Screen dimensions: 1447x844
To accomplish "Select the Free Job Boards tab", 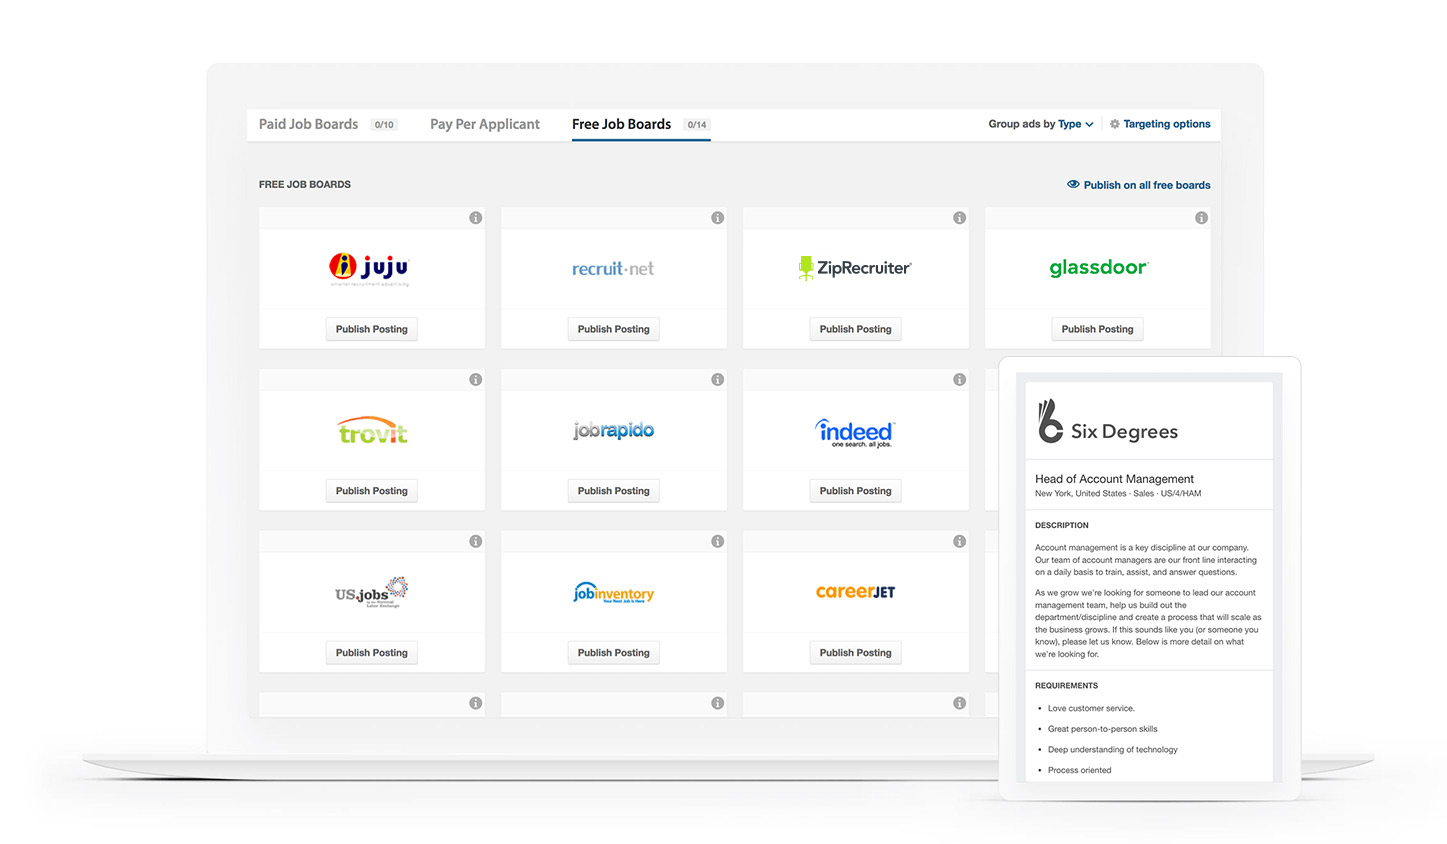I will point(621,125).
